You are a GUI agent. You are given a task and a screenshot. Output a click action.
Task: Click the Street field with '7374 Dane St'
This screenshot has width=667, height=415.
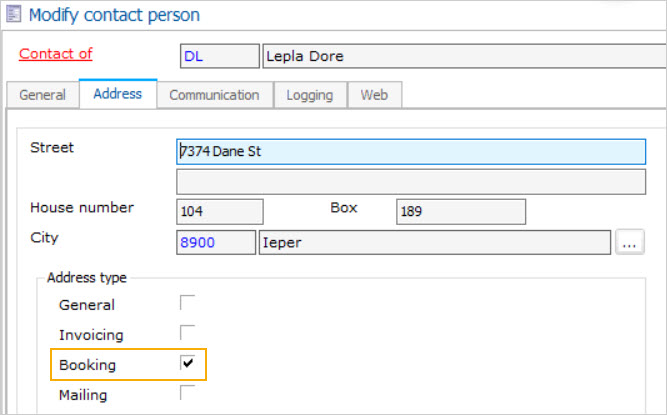point(410,151)
